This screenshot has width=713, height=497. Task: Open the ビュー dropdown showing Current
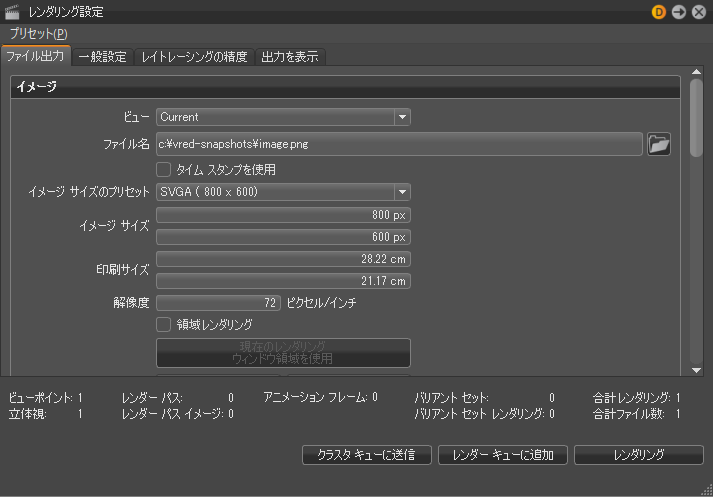click(x=283, y=117)
